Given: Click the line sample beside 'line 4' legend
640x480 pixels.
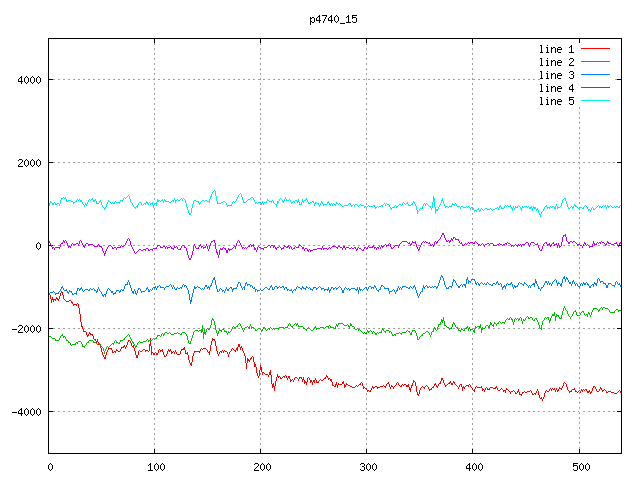Looking at the screenshot, I should (596, 88).
